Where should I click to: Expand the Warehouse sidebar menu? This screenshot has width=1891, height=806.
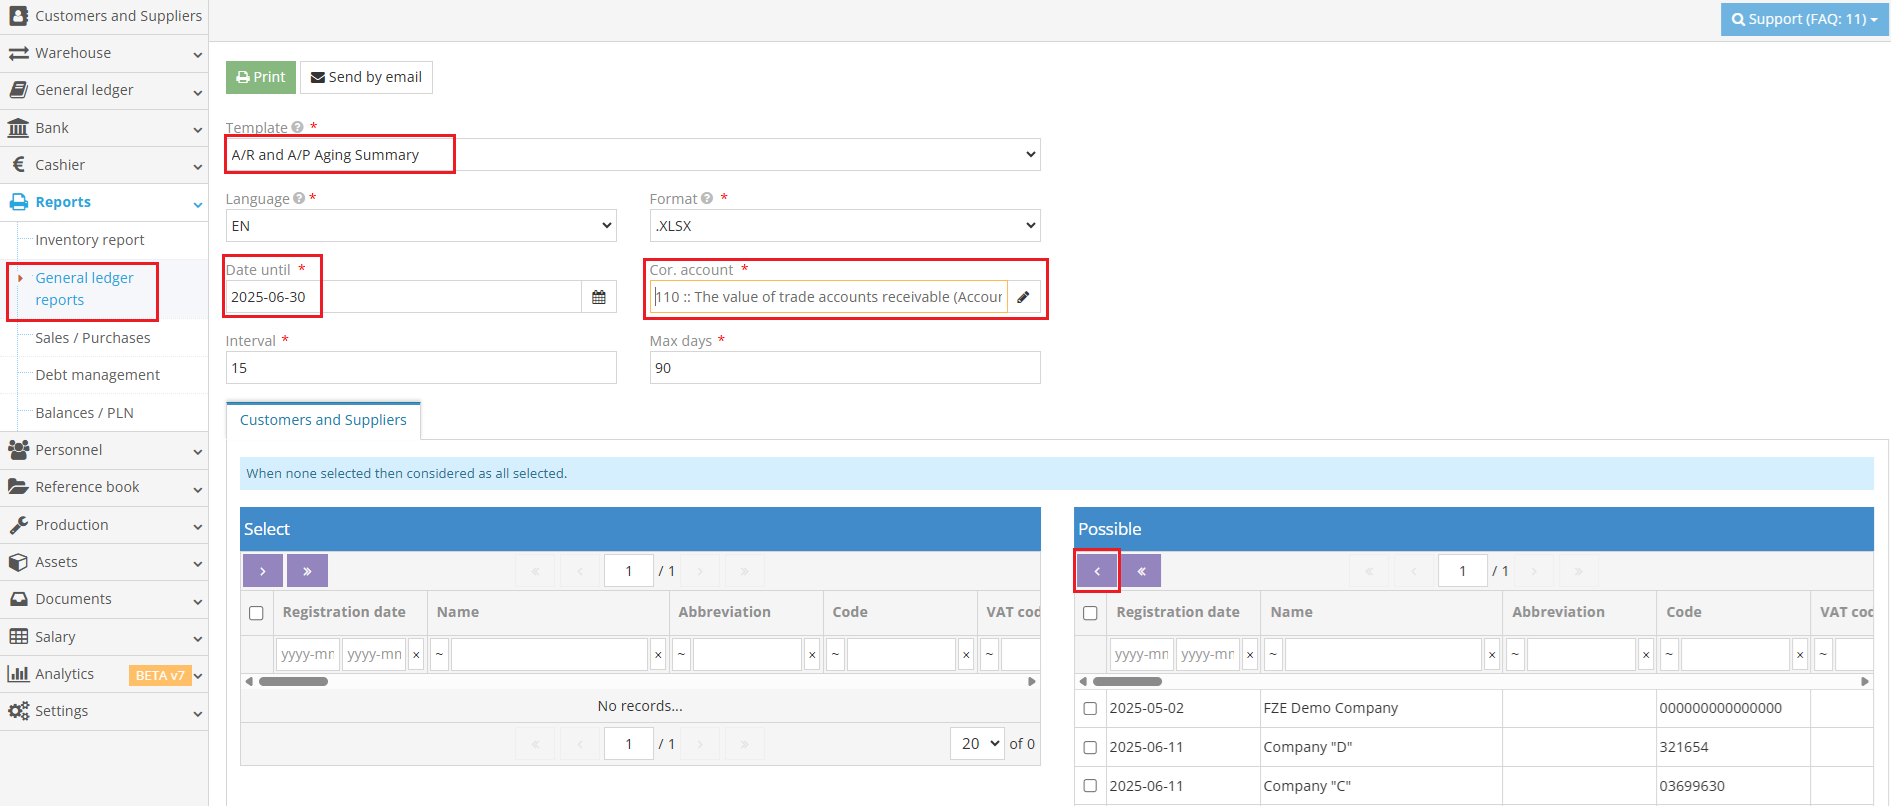[x=104, y=53]
